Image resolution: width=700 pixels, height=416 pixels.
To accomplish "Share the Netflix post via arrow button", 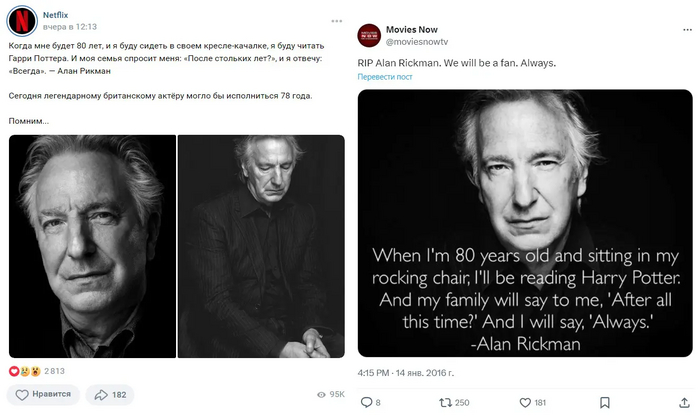I will 110,394.
